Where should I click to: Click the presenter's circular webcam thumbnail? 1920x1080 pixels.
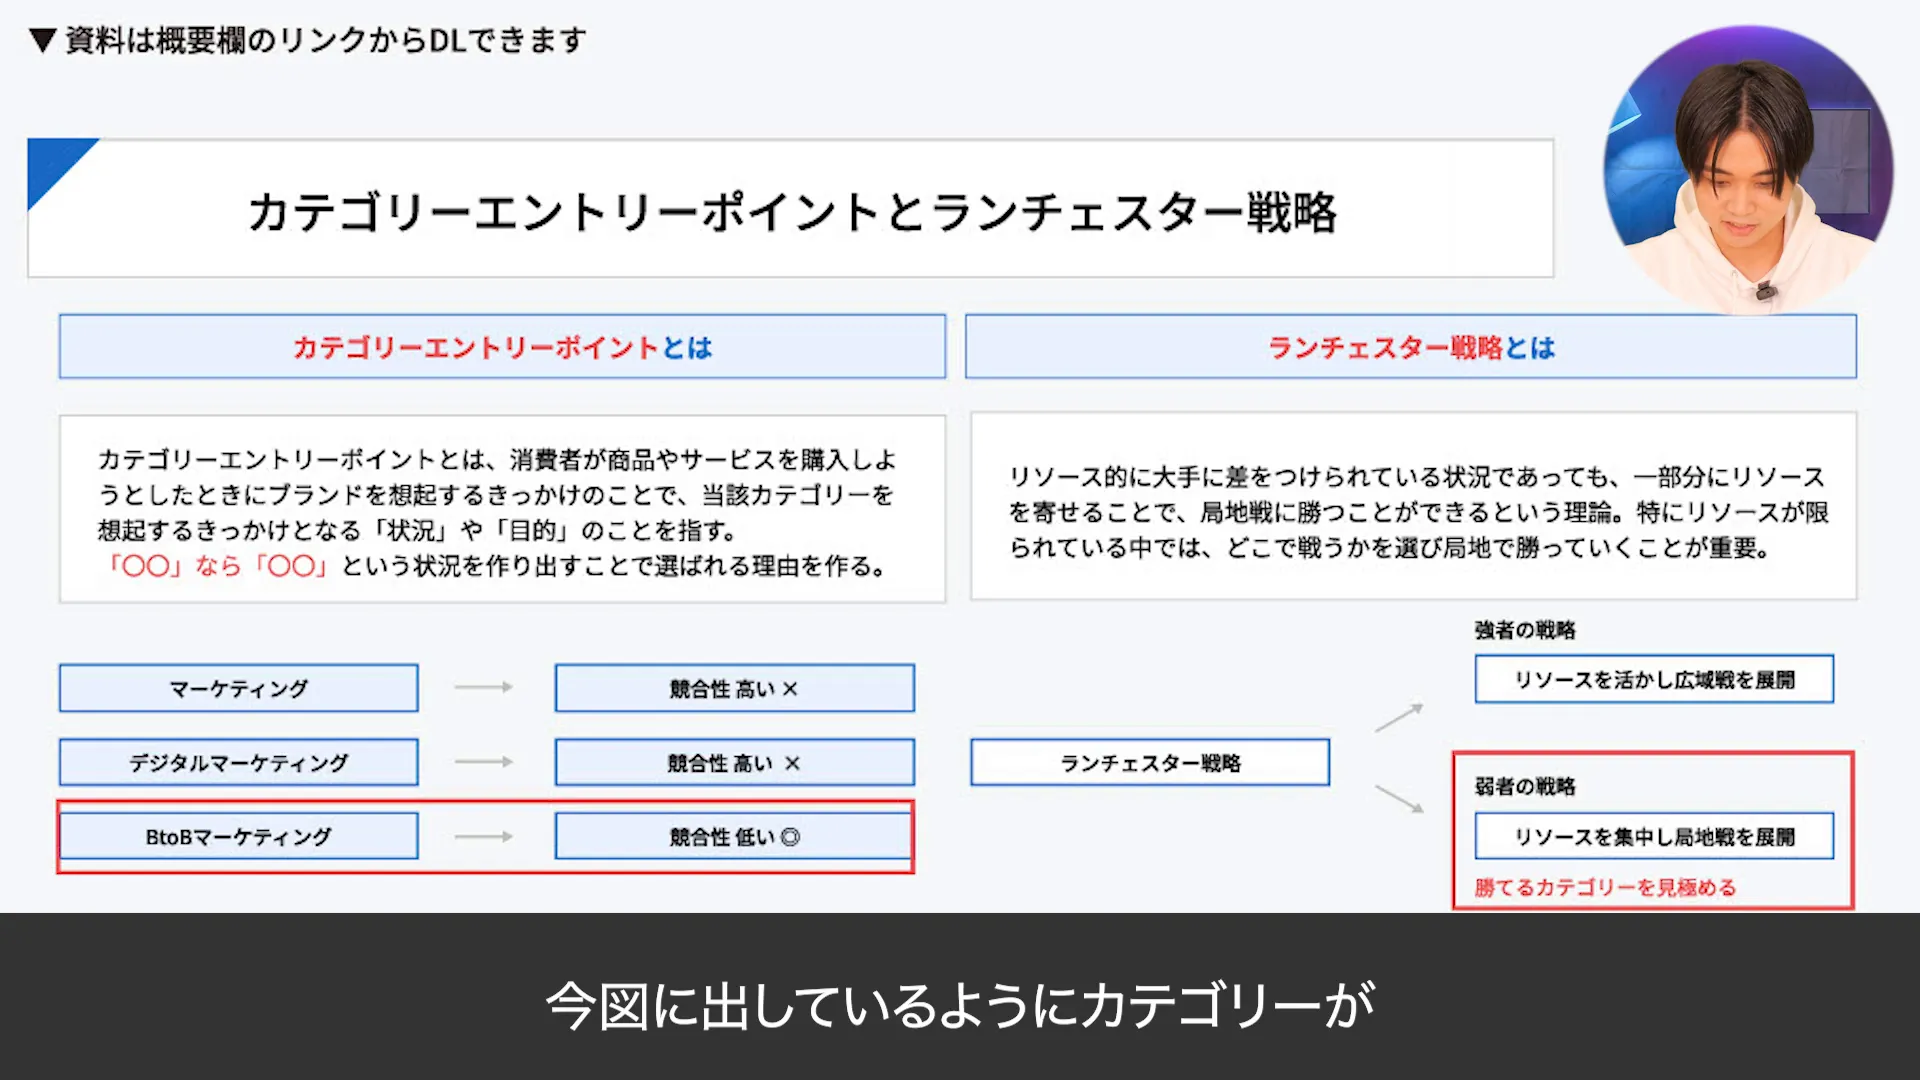click(1748, 170)
